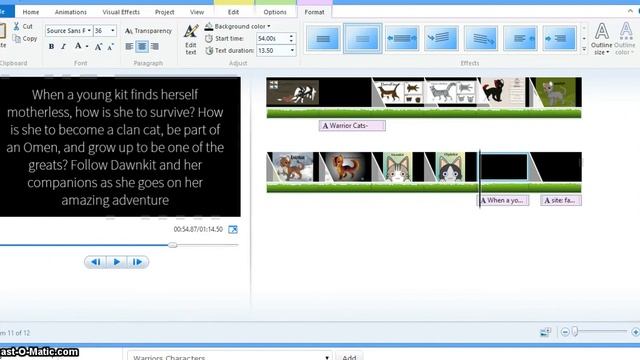Click zoom out minus icon
This screenshot has width=640, height=360.
565,332
